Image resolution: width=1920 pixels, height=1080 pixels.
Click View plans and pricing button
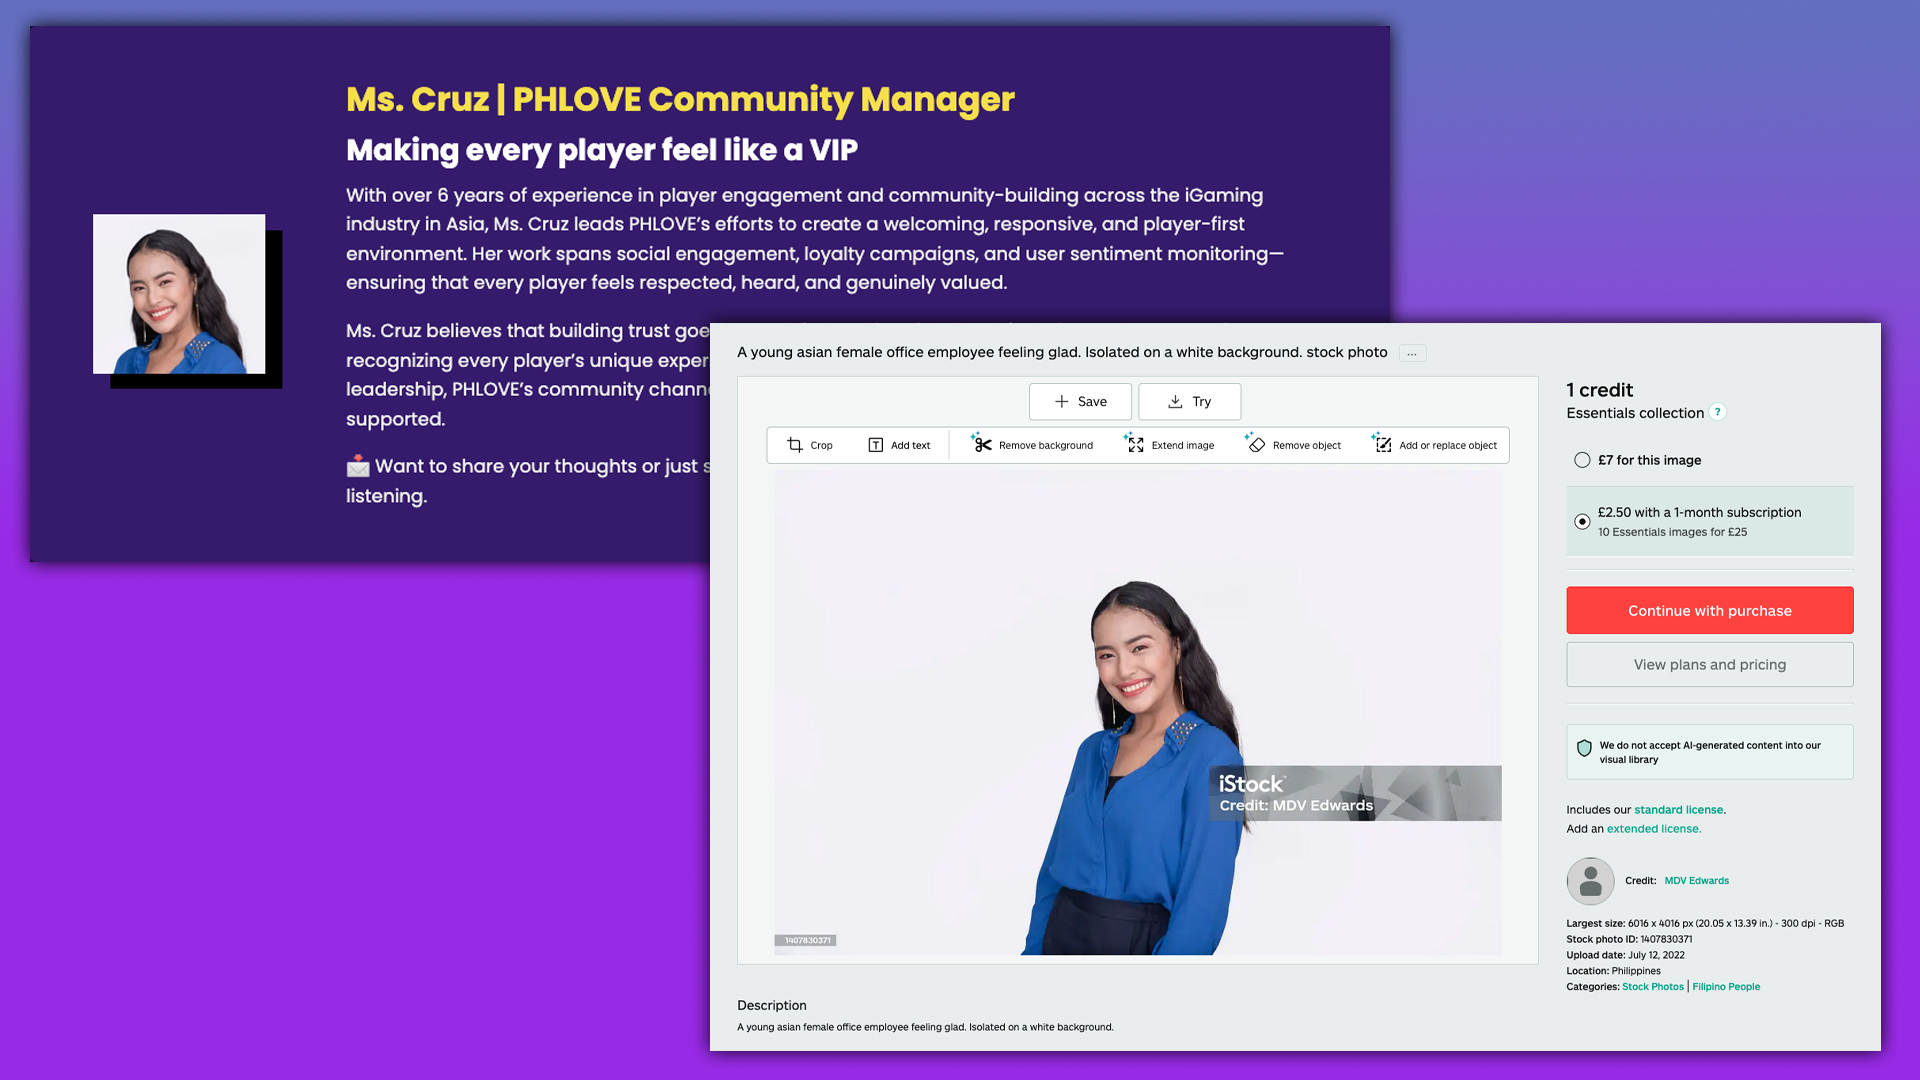pos(1710,664)
